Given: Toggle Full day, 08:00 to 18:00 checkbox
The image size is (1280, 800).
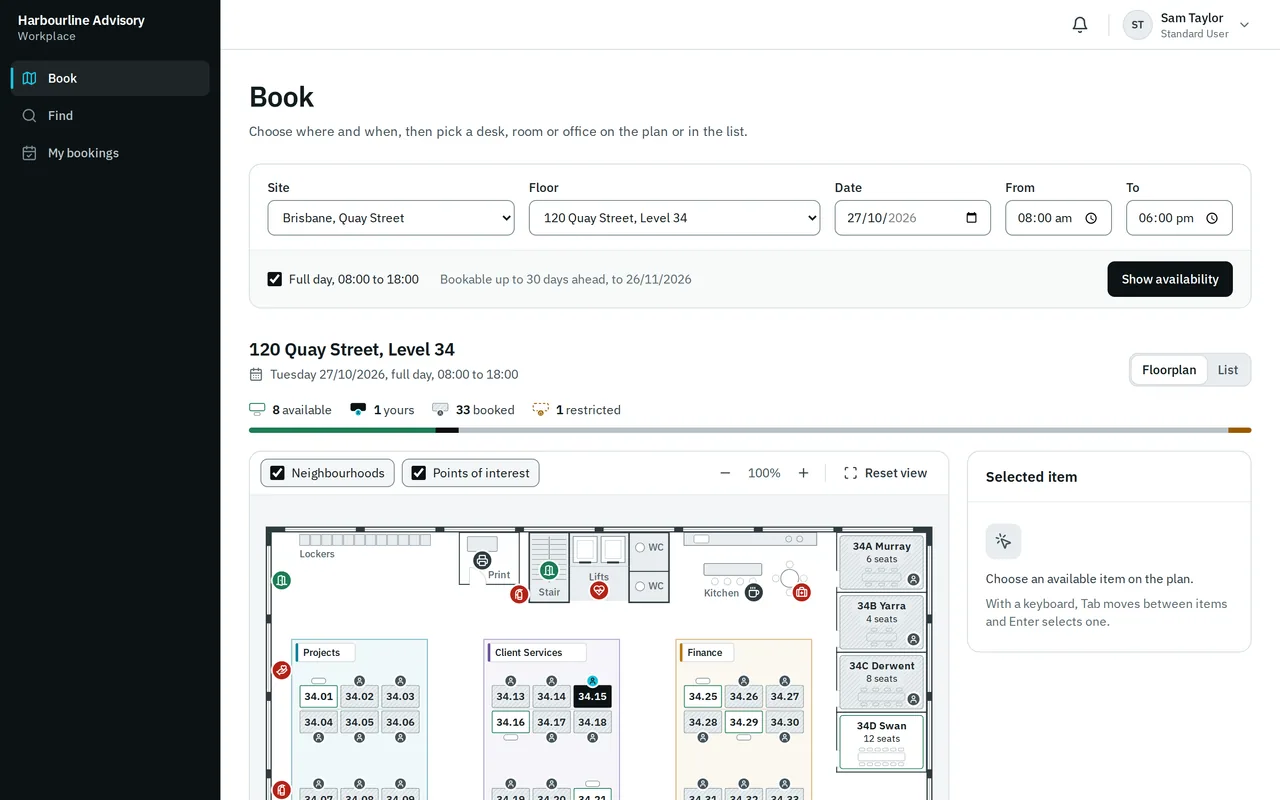Looking at the screenshot, I should (275, 279).
